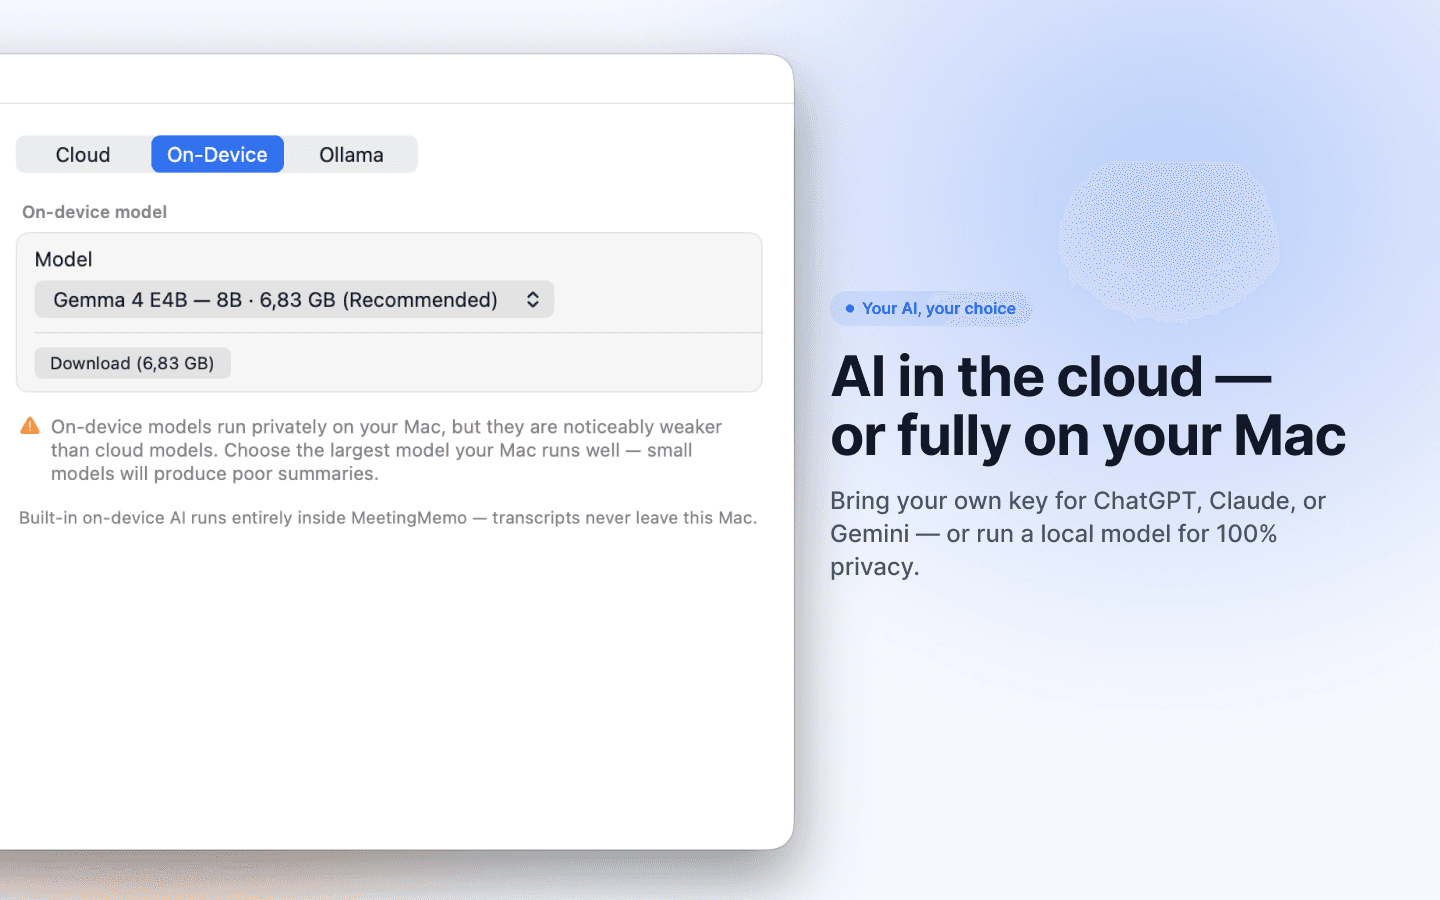Switch to the Cloud tab
Viewport: 1440px width, 900px height.
tap(83, 154)
